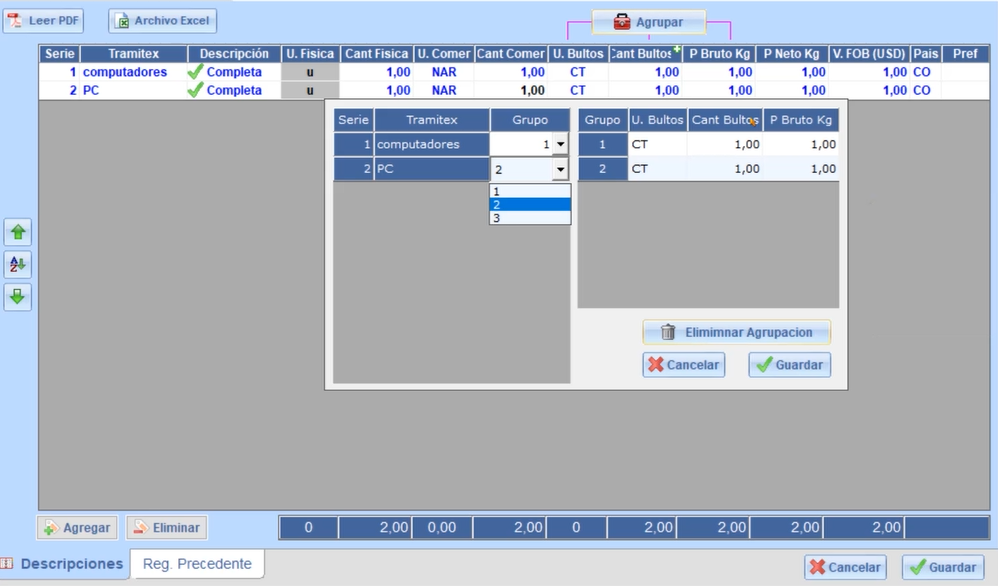Click the A-Z sort icon
The image size is (998, 586).
(18, 265)
